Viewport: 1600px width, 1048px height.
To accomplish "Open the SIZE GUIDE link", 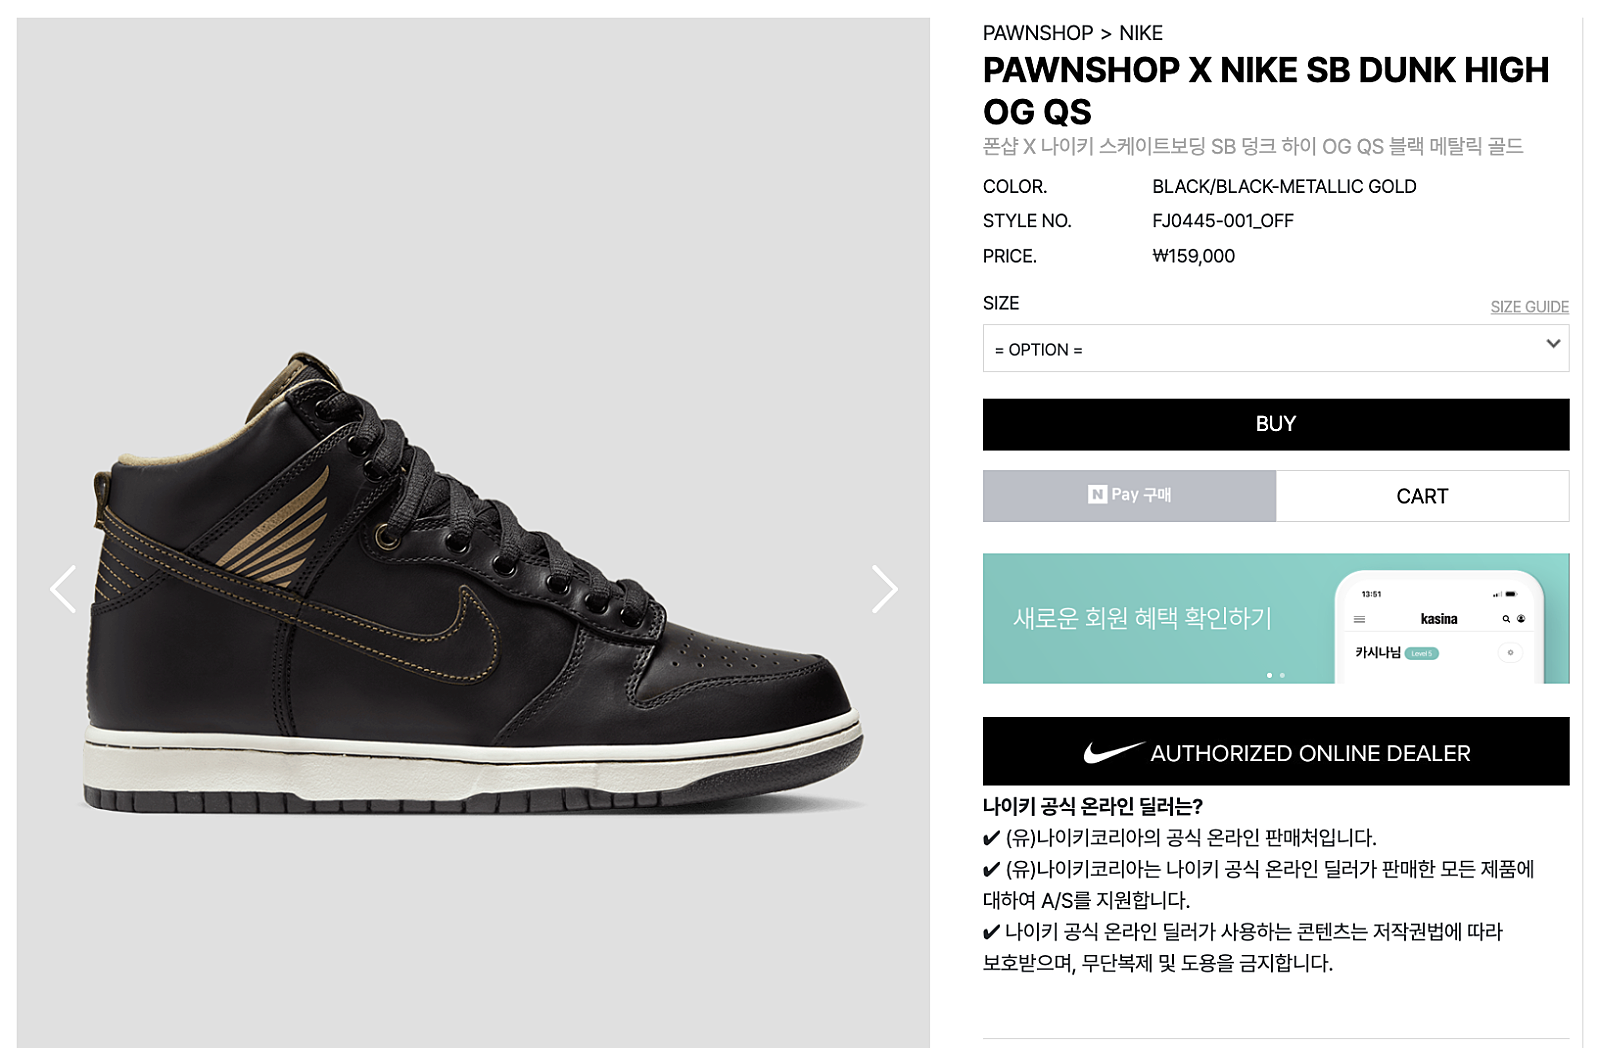I will 1529,307.
